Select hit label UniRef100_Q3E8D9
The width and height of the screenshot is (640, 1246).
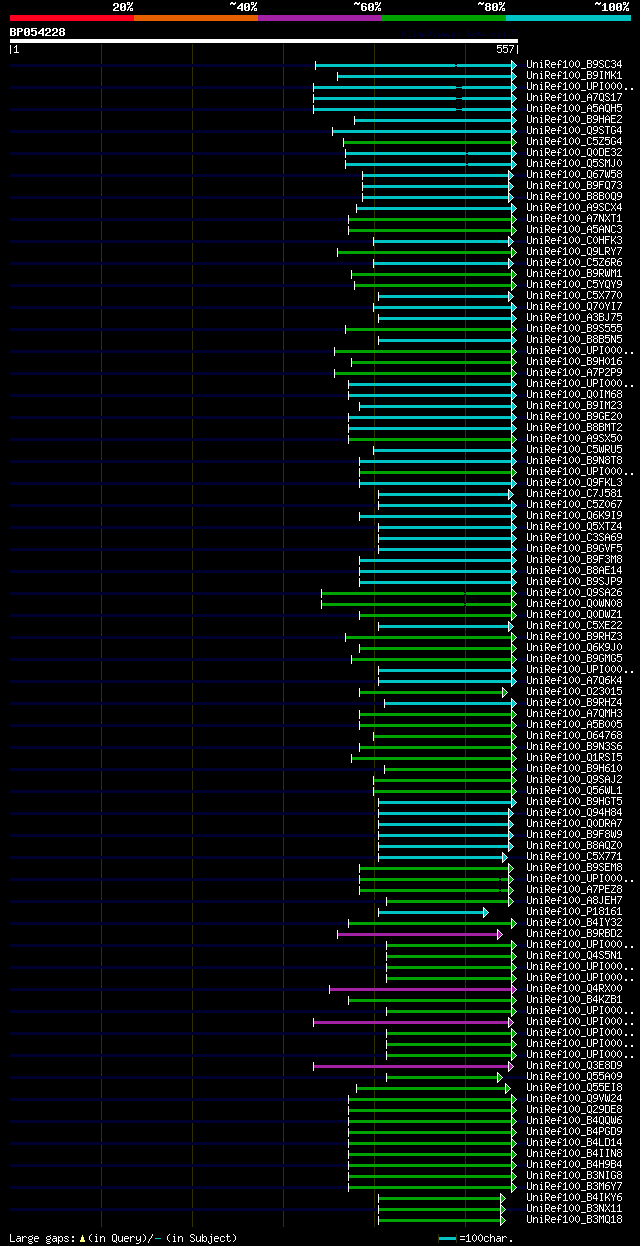574,1066
